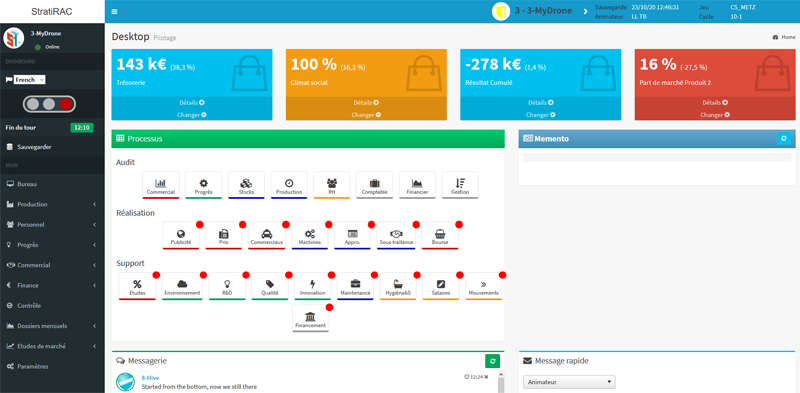The width and height of the screenshot is (800, 393).
Task: Open Contrôle in sidebar
Action: (x=52, y=306)
